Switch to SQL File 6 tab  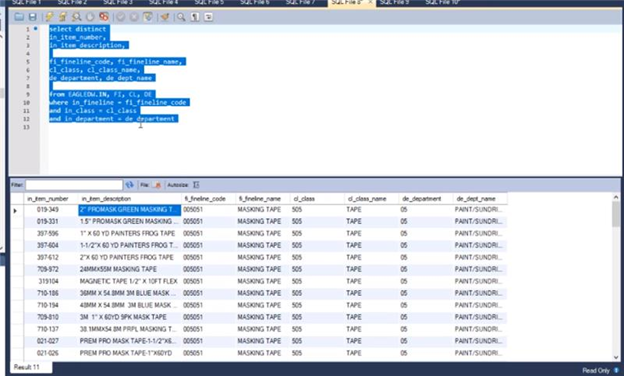(x=255, y=2)
